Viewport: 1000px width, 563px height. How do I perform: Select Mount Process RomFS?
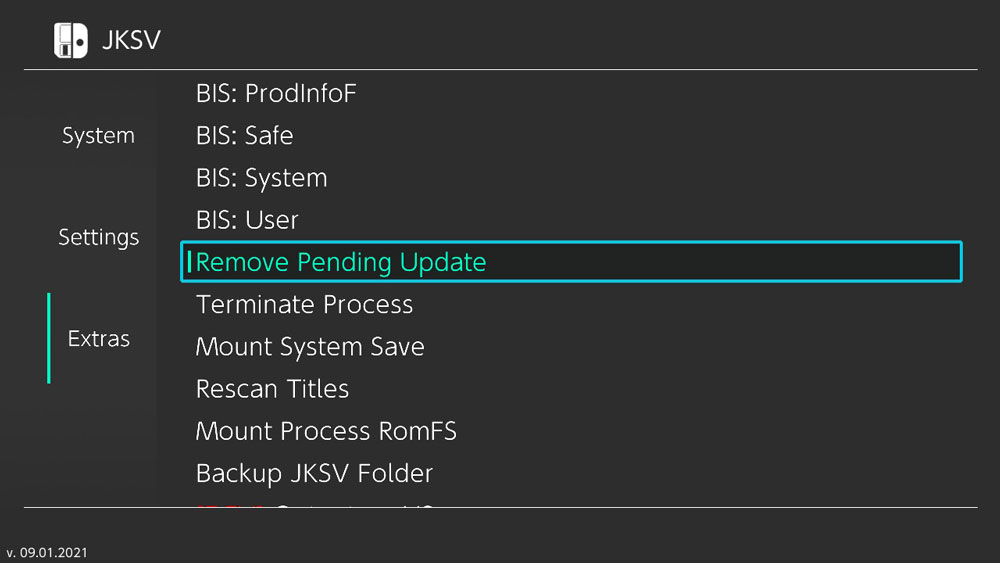coord(326,431)
